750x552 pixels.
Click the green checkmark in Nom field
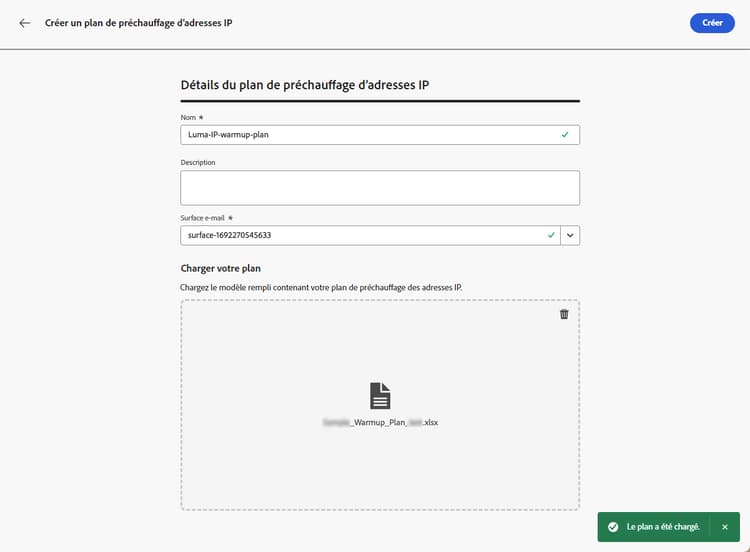[x=565, y=135]
